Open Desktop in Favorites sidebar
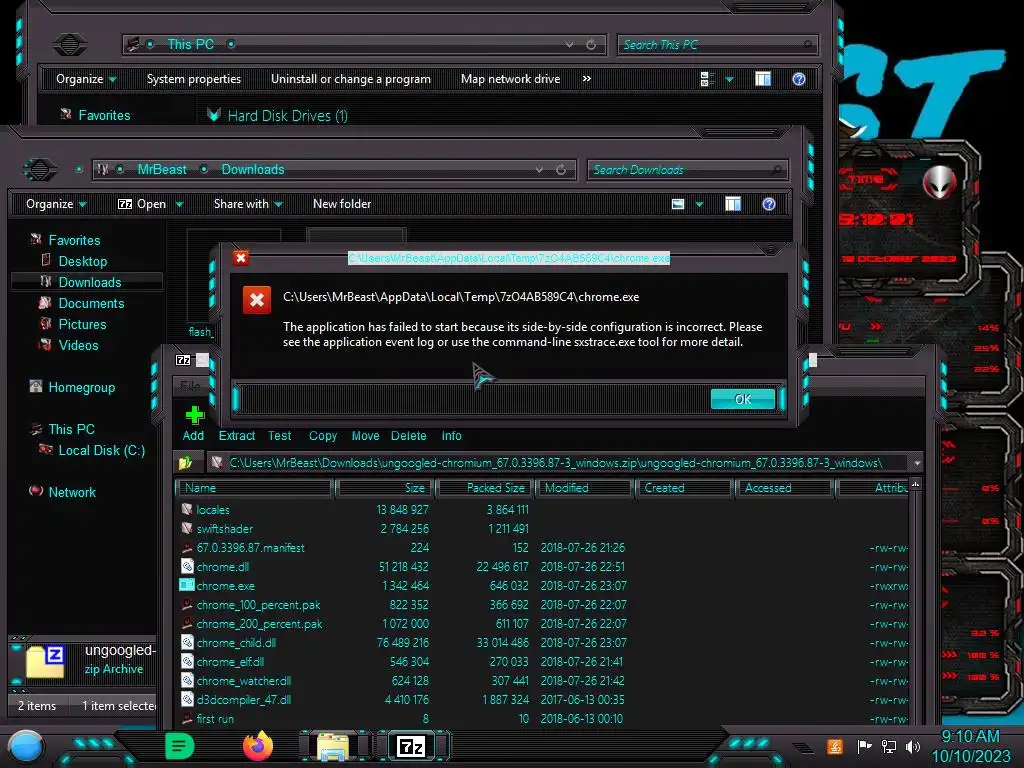The width and height of the screenshot is (1024, 768). click(82, 261)
